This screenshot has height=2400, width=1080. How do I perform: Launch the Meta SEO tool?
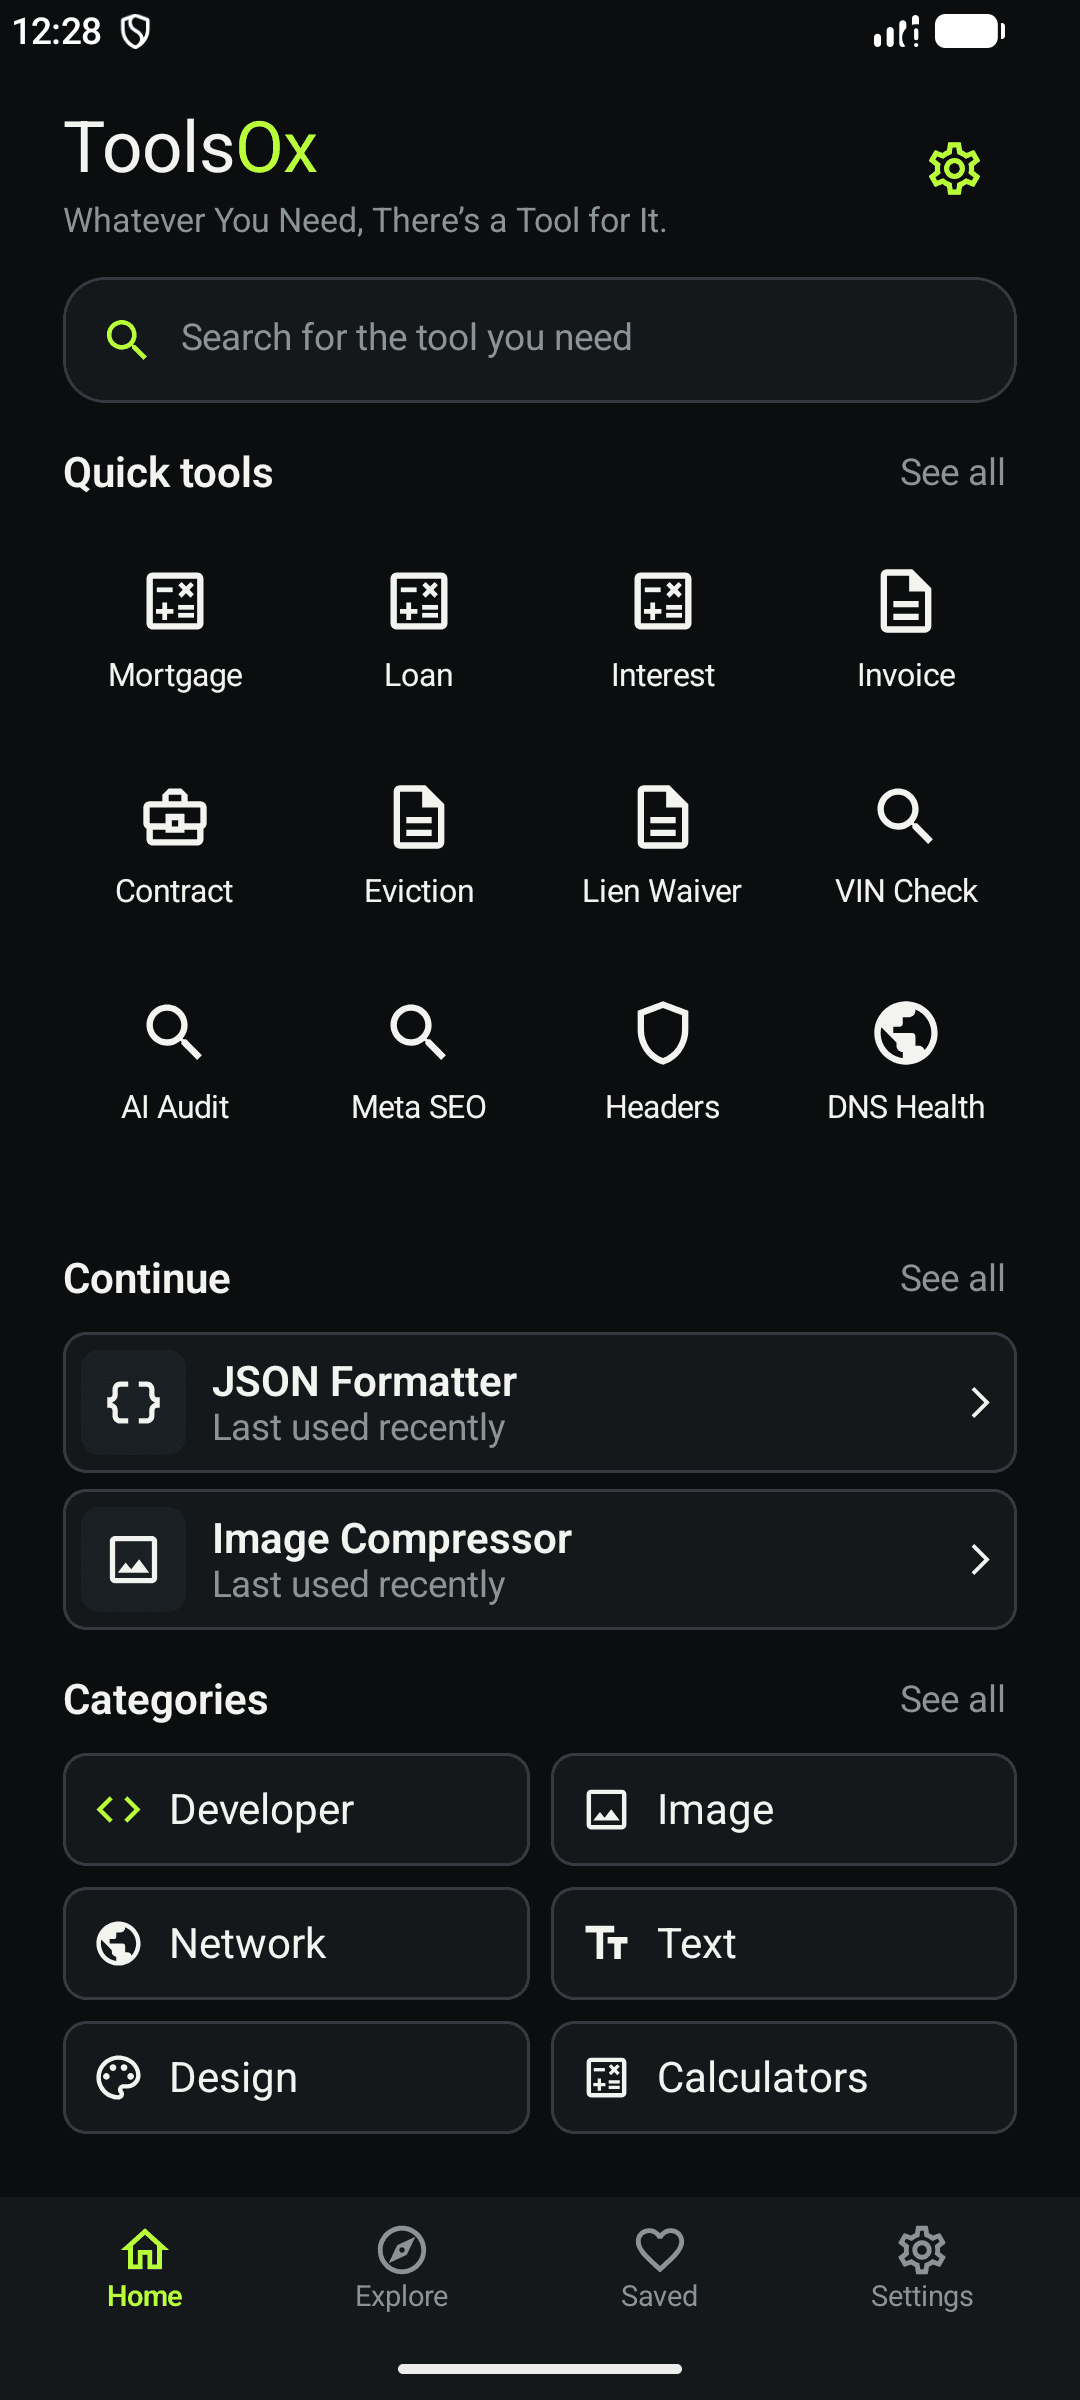419,1063
